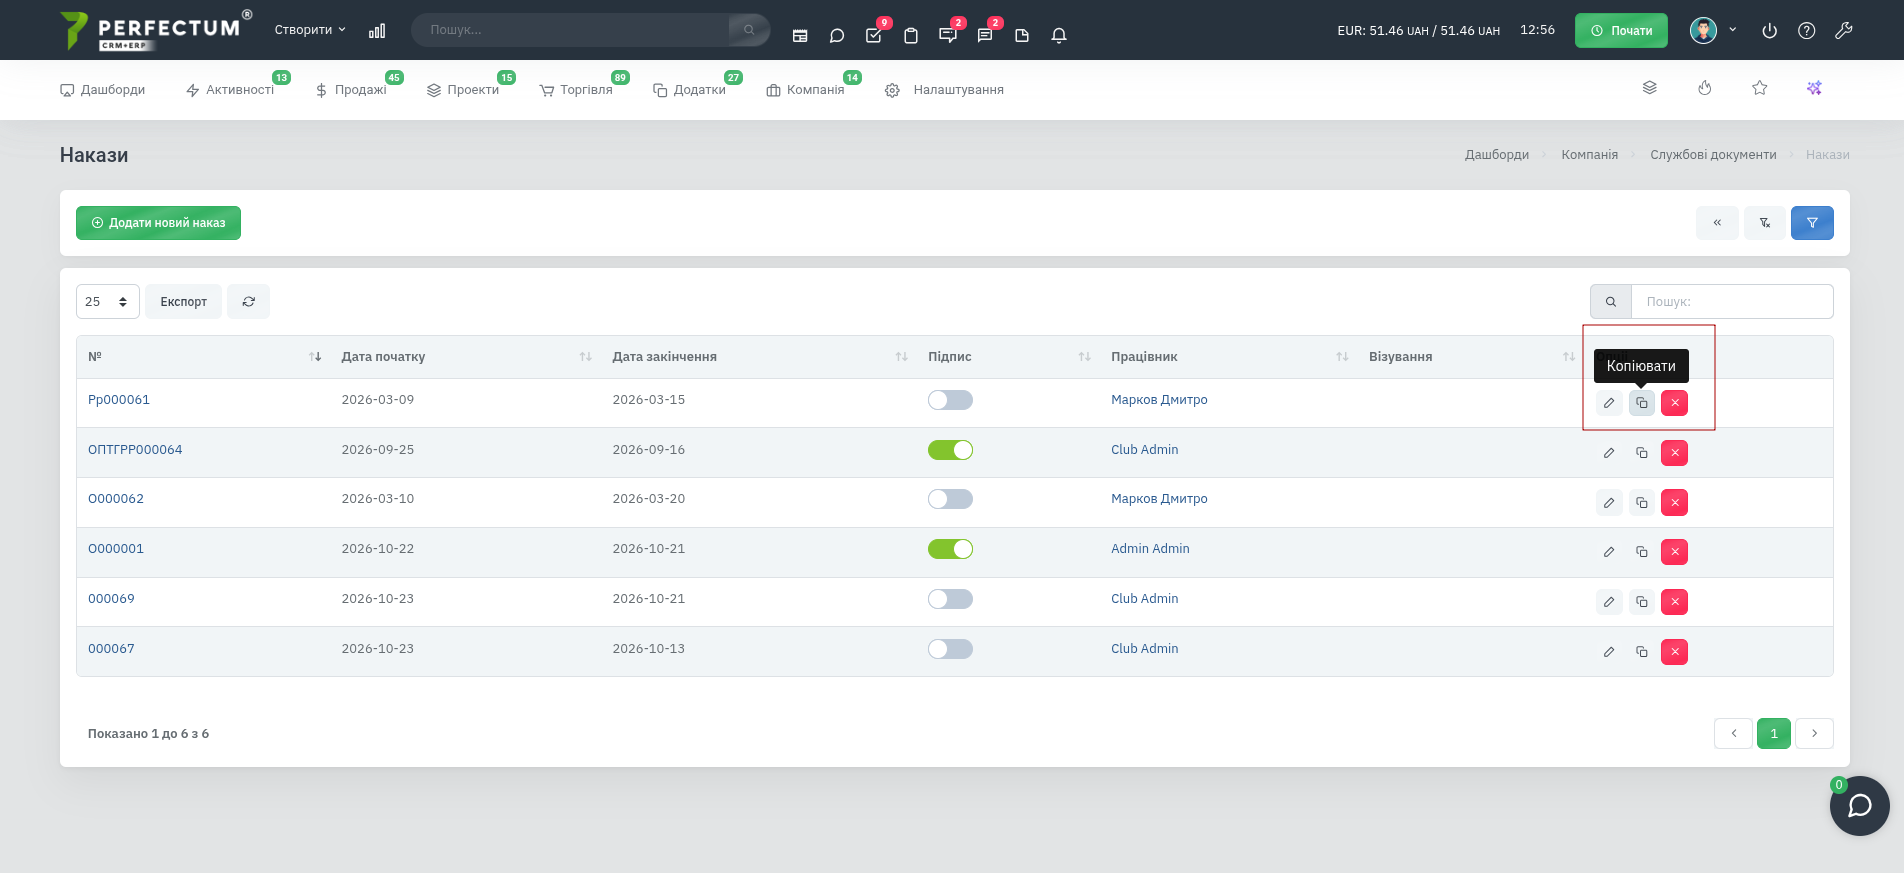Edit order 000069 using the pencil icon
1904x873 pixels.
click(x=1609, y=602)
